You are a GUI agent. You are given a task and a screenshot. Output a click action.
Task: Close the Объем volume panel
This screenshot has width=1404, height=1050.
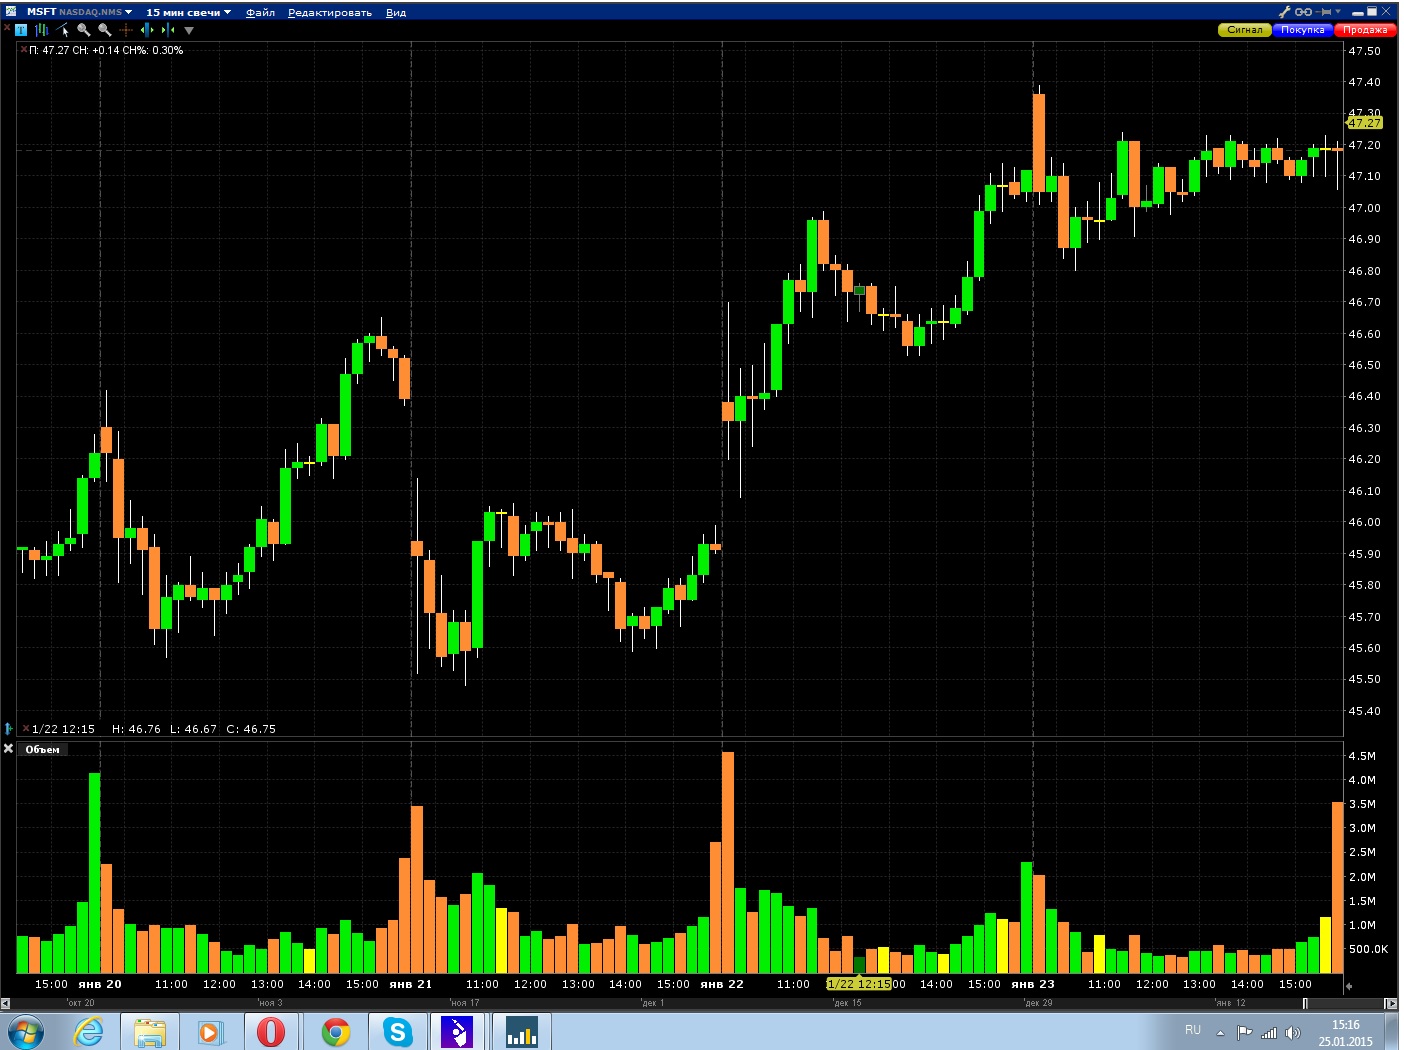[9, 748]
